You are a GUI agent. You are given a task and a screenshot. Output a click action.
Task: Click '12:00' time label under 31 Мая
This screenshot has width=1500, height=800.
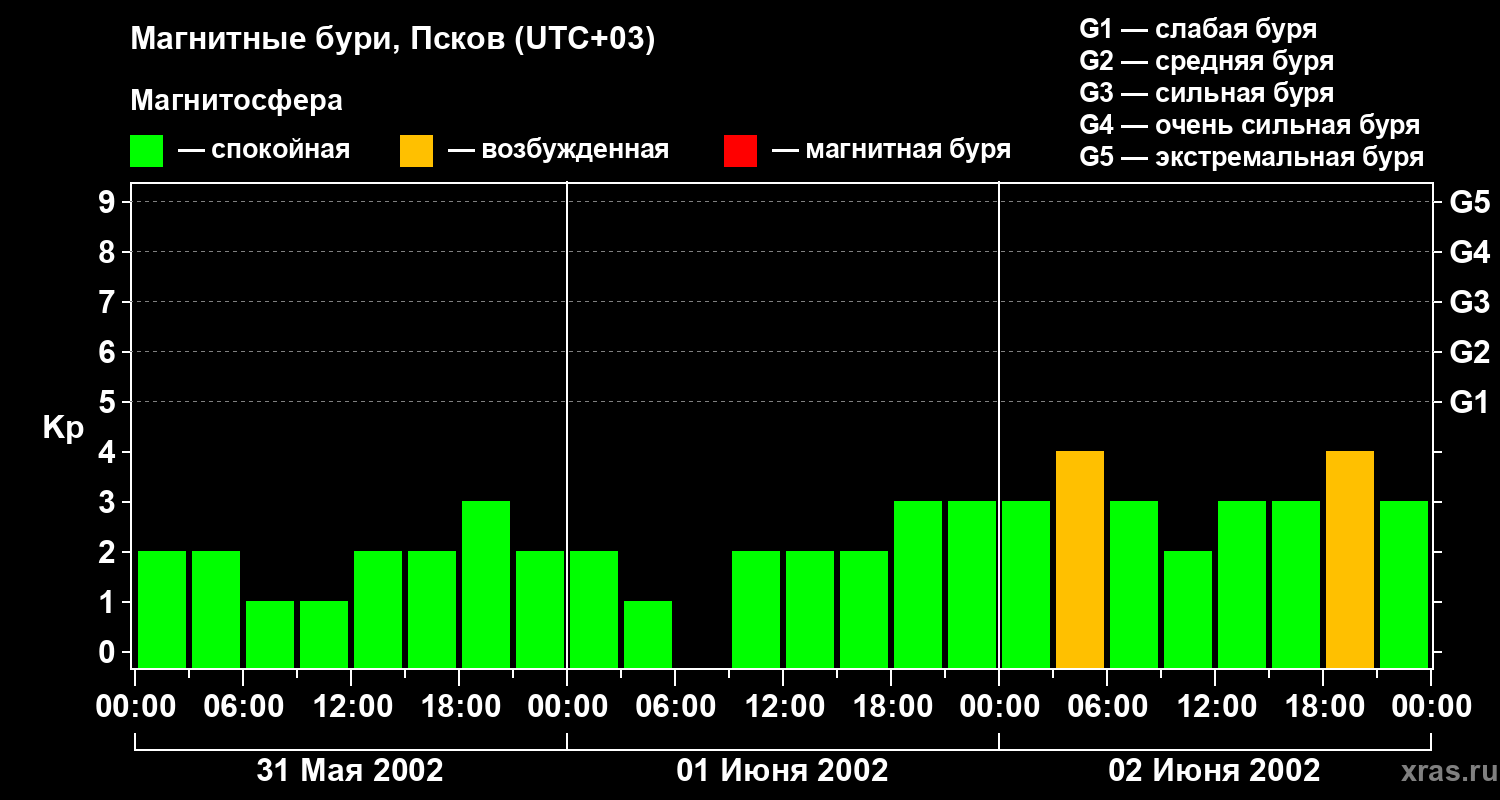351,707
